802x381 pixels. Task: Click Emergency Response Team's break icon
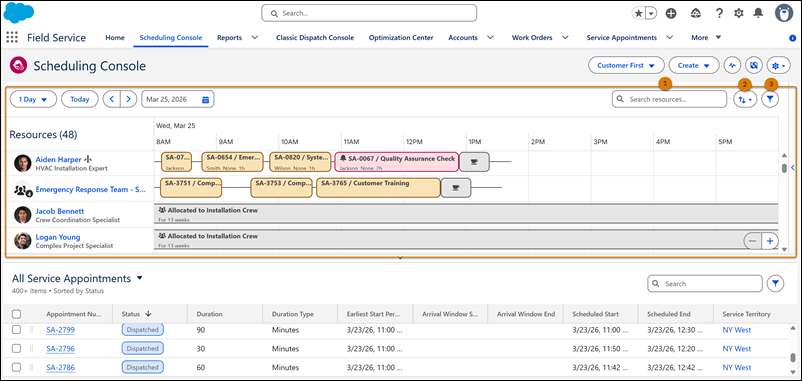pyautogui.click(x=456, y=188)
